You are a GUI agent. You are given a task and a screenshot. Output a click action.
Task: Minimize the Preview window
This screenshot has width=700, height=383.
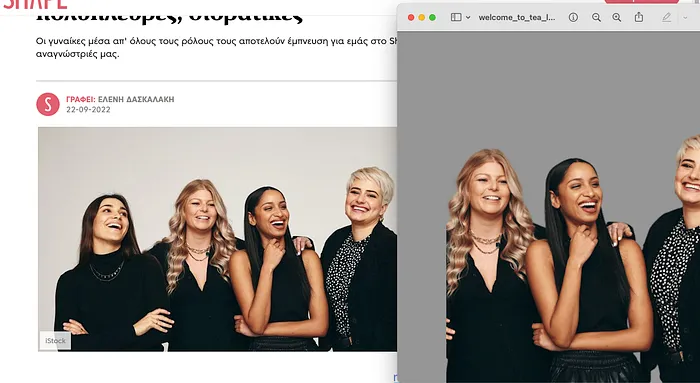422,17
